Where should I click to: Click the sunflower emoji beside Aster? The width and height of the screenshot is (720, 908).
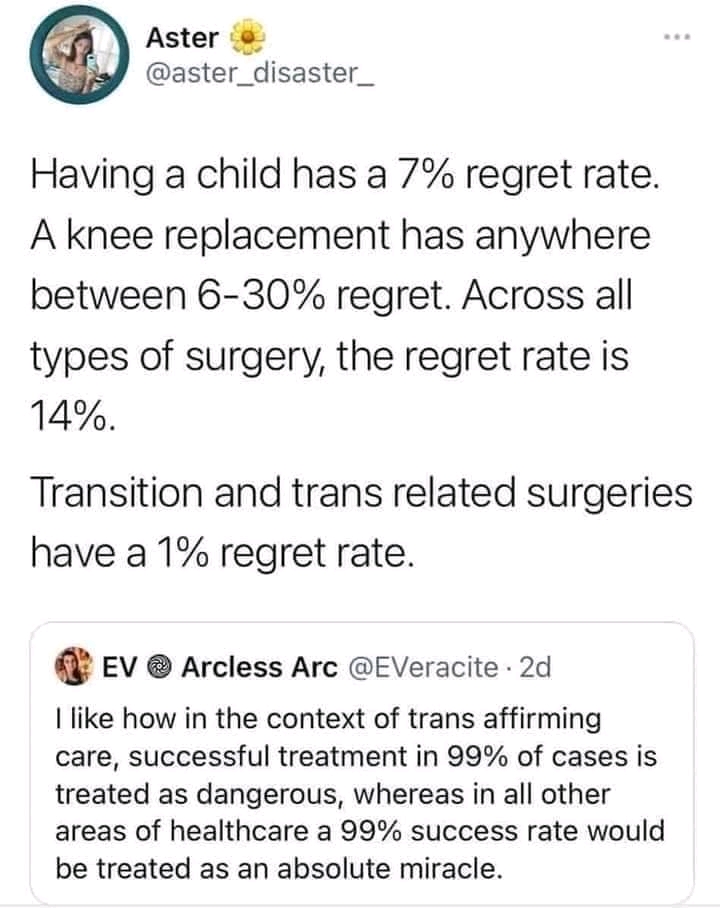tap(247, 38)
